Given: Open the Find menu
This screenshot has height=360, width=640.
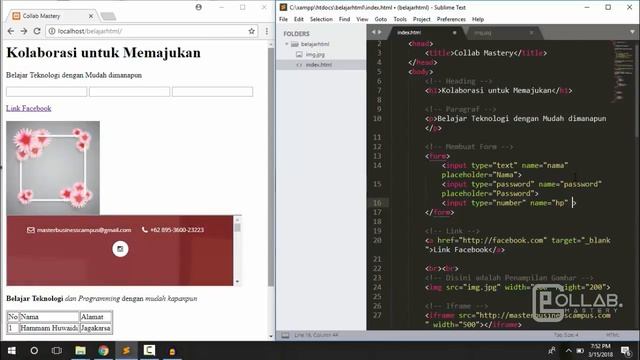Looking at the screenshot, I should coord(344,19).
